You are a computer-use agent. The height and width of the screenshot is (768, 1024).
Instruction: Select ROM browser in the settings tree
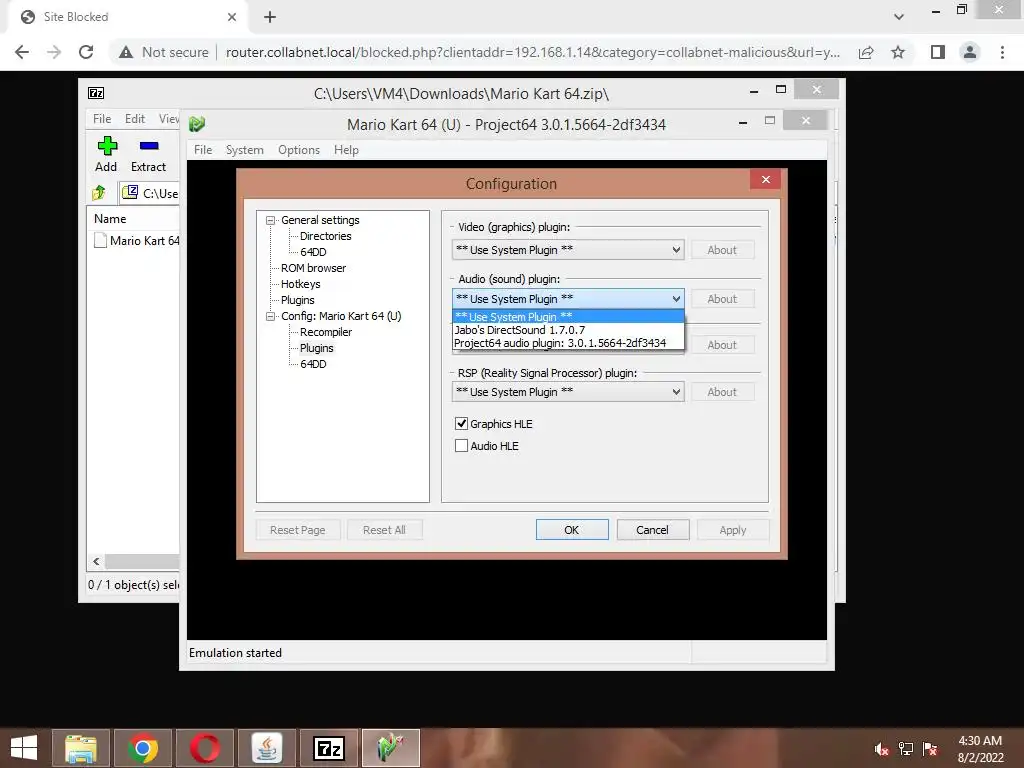pos(313,268)
